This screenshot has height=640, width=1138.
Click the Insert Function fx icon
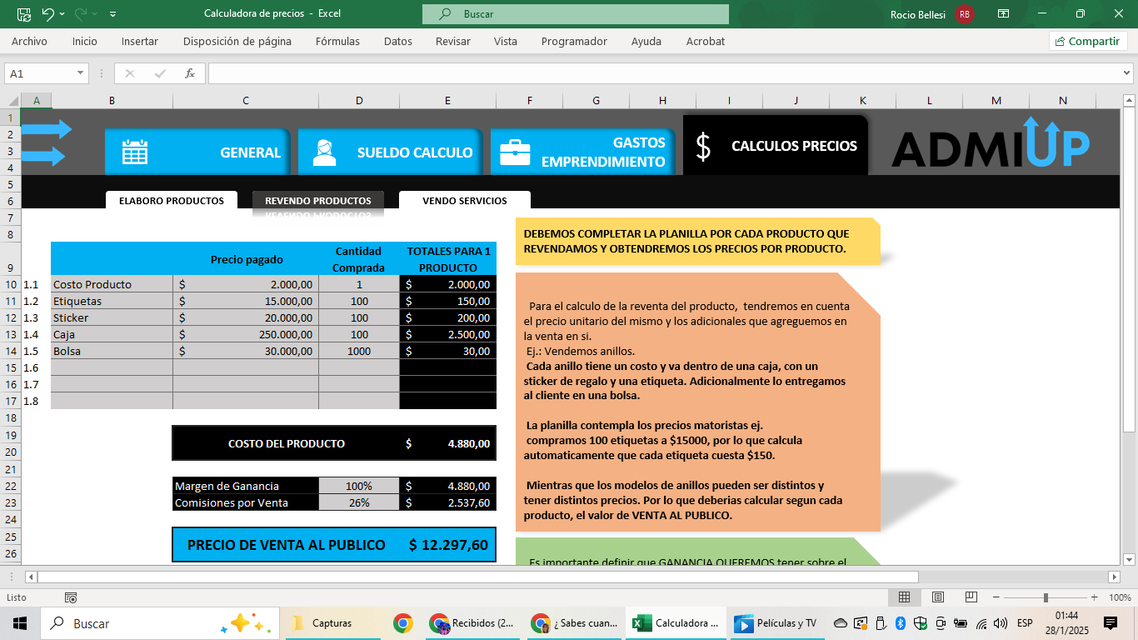(190, 74)
